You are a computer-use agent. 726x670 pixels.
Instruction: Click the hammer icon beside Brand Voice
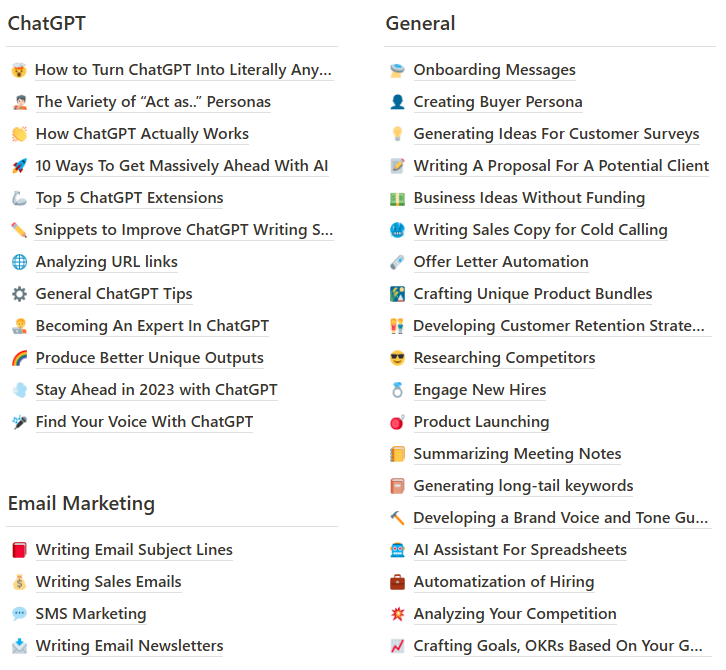click(x=397, y=518)
